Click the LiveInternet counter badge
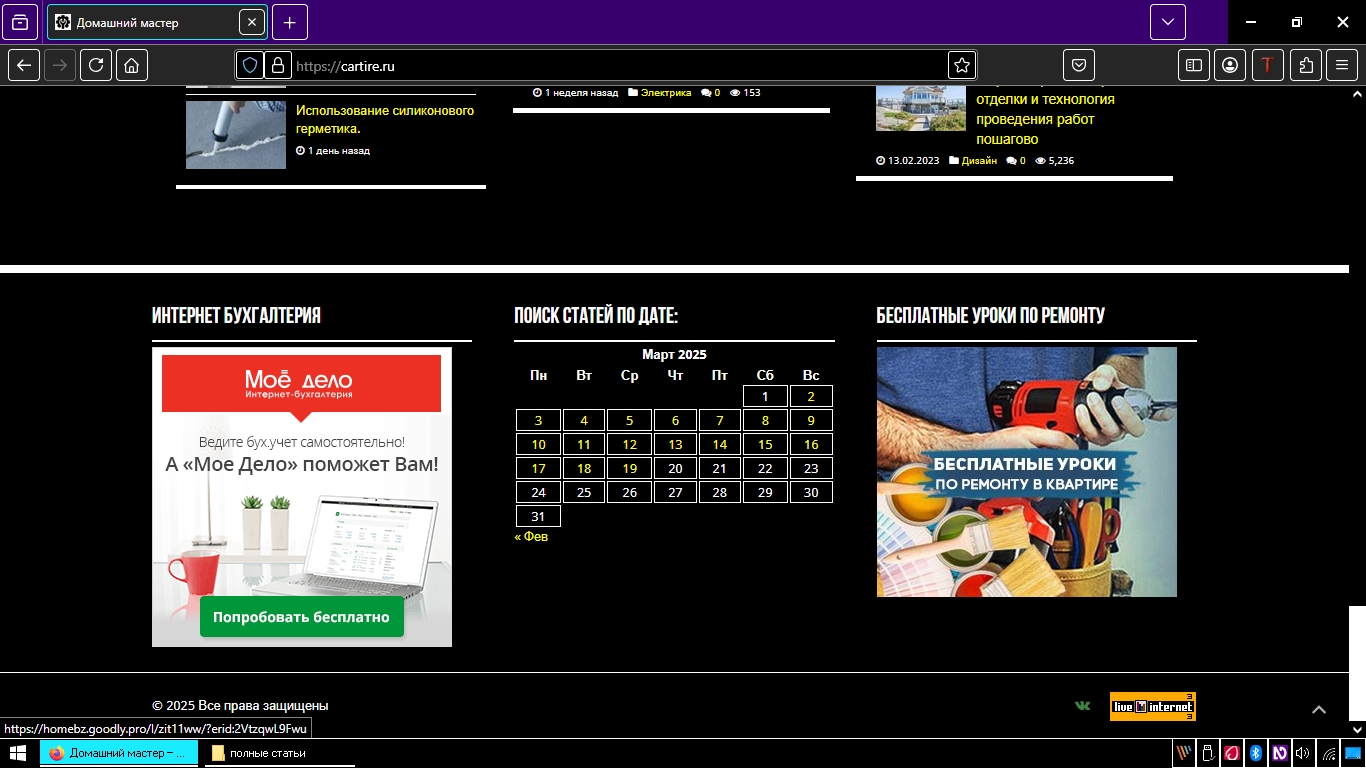Image resolution: width=1366 pixels, height=768 pixels. (x=1153, y=706)
